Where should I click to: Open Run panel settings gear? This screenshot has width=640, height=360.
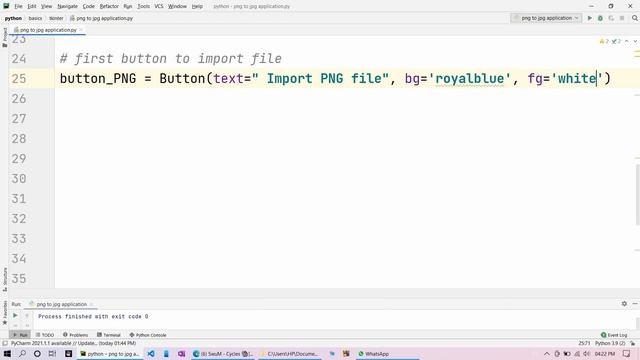coord(624,304)
